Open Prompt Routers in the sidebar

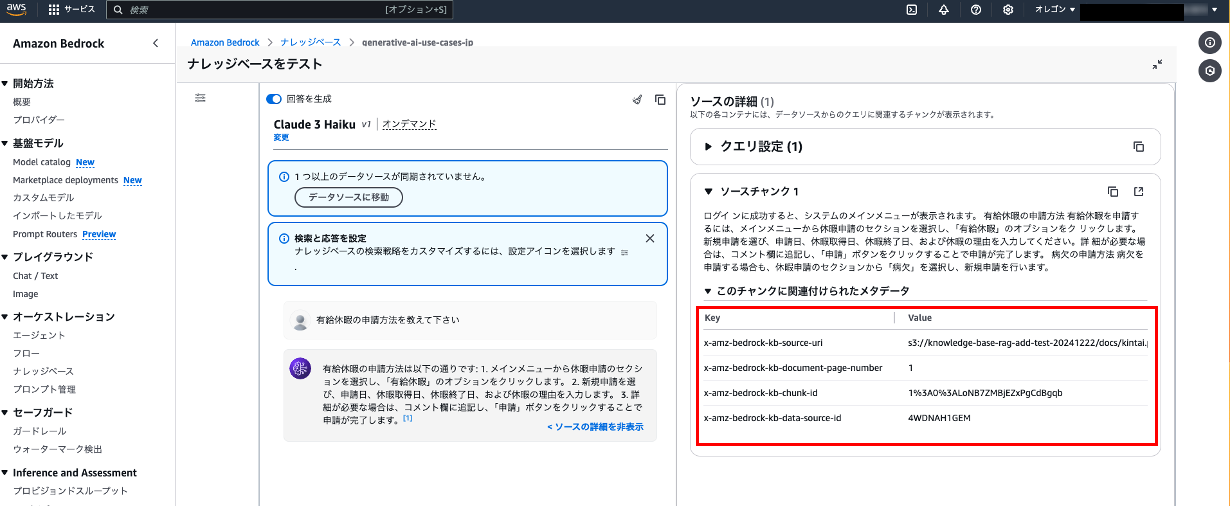point(46,234)
